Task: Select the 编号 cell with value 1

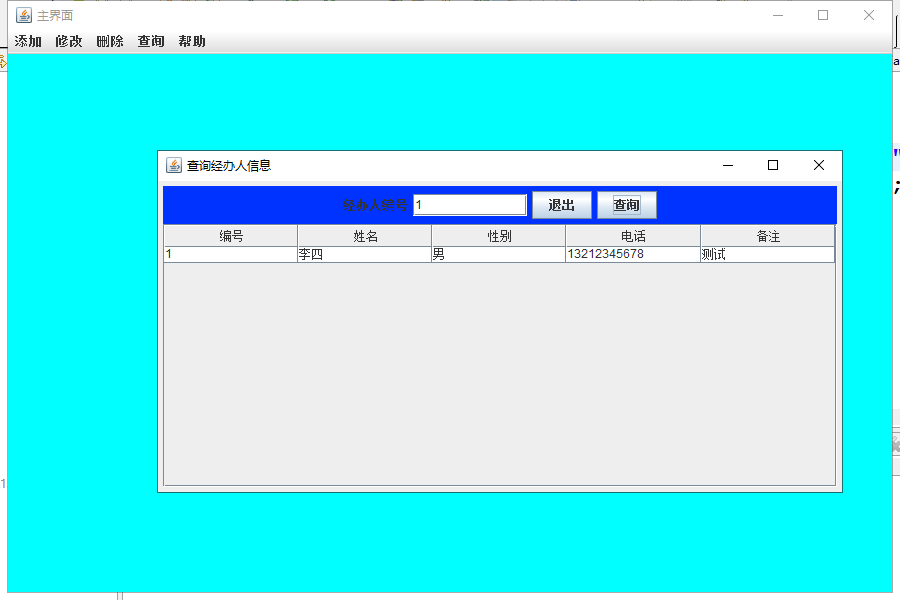Action: (x=231, y=254)
